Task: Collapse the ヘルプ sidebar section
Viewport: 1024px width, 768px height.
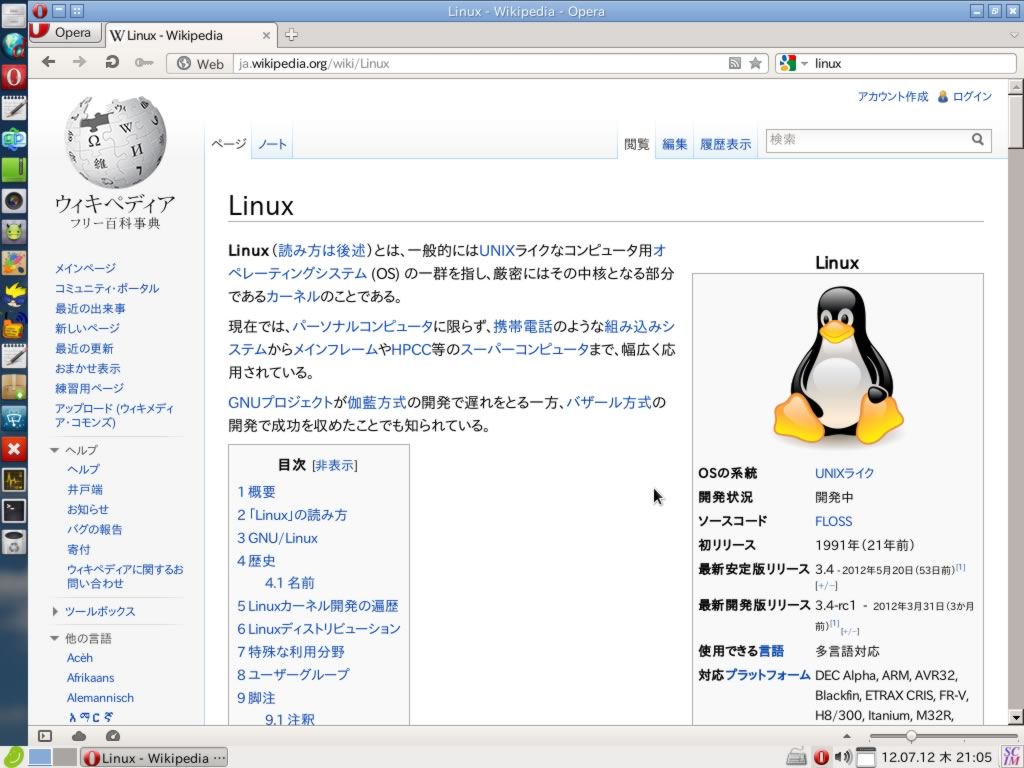Action: coord(54,450)
